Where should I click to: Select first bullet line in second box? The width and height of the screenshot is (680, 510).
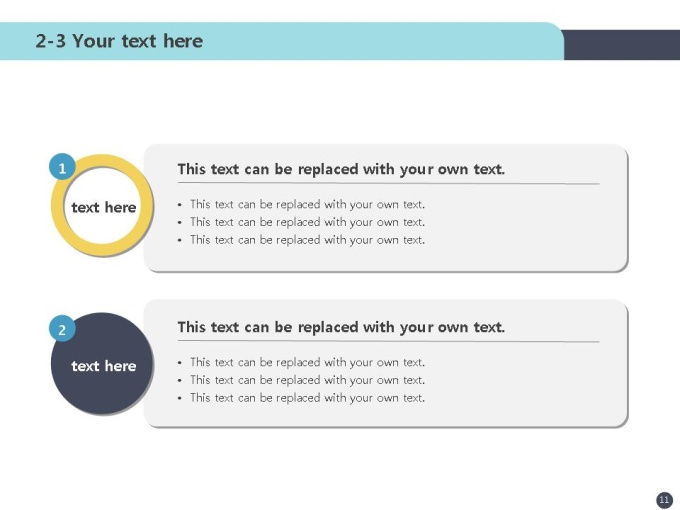point(301,362)
